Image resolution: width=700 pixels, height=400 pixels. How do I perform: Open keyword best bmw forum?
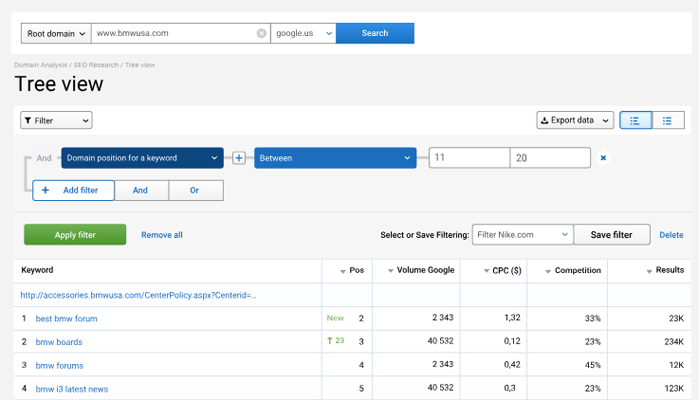pos(67,319)
